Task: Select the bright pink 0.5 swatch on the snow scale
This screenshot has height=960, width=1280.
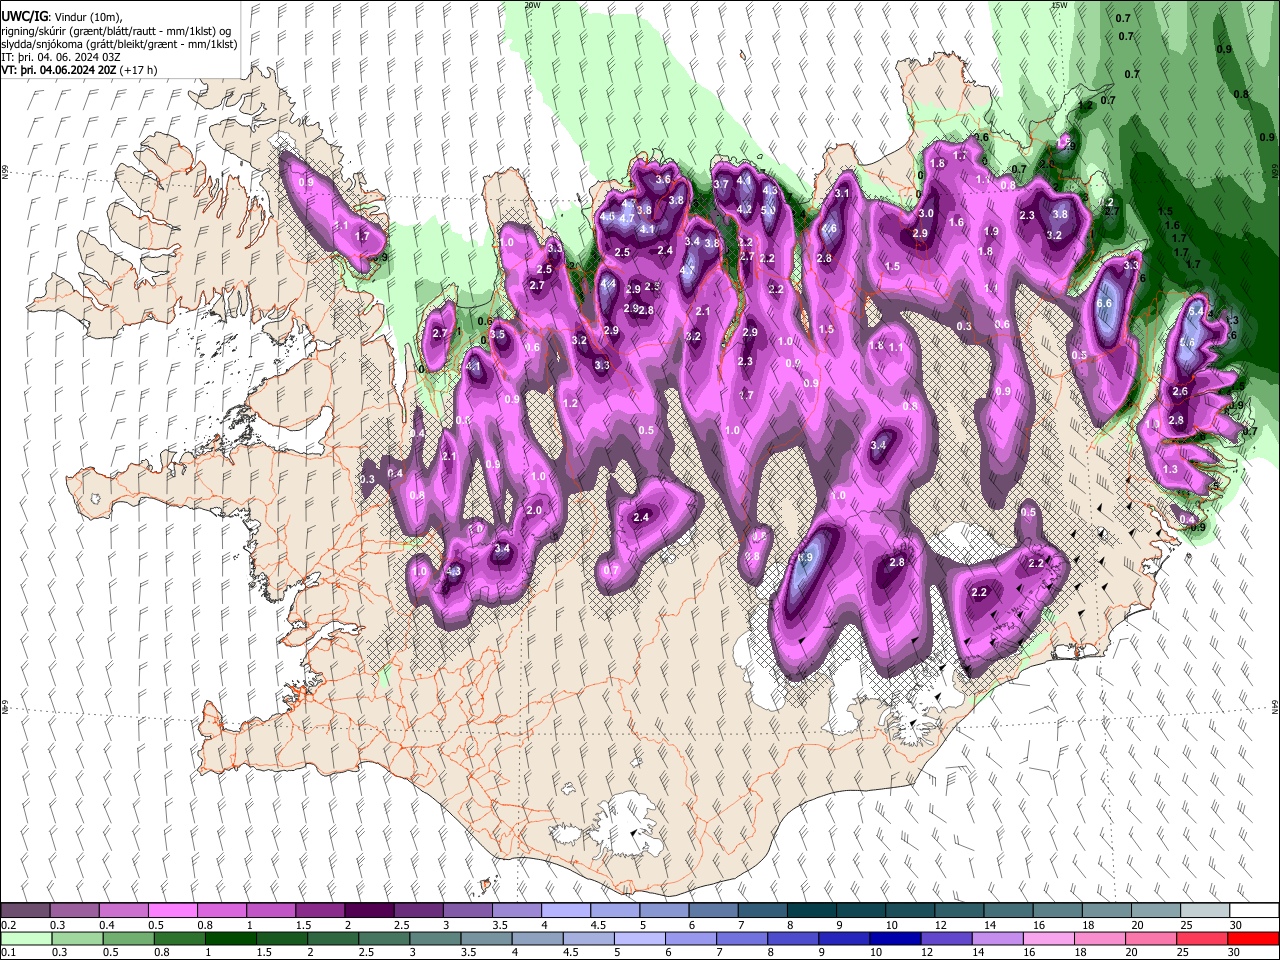Action: click(172, 911)
